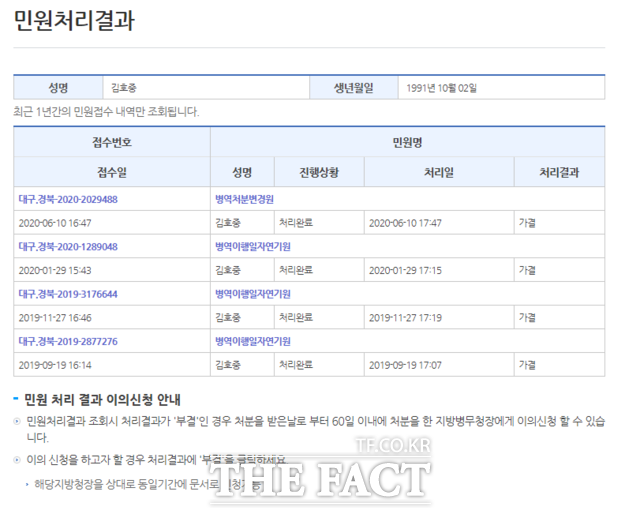Click the 접수번호 column header
640x514 pixels.
112,142
